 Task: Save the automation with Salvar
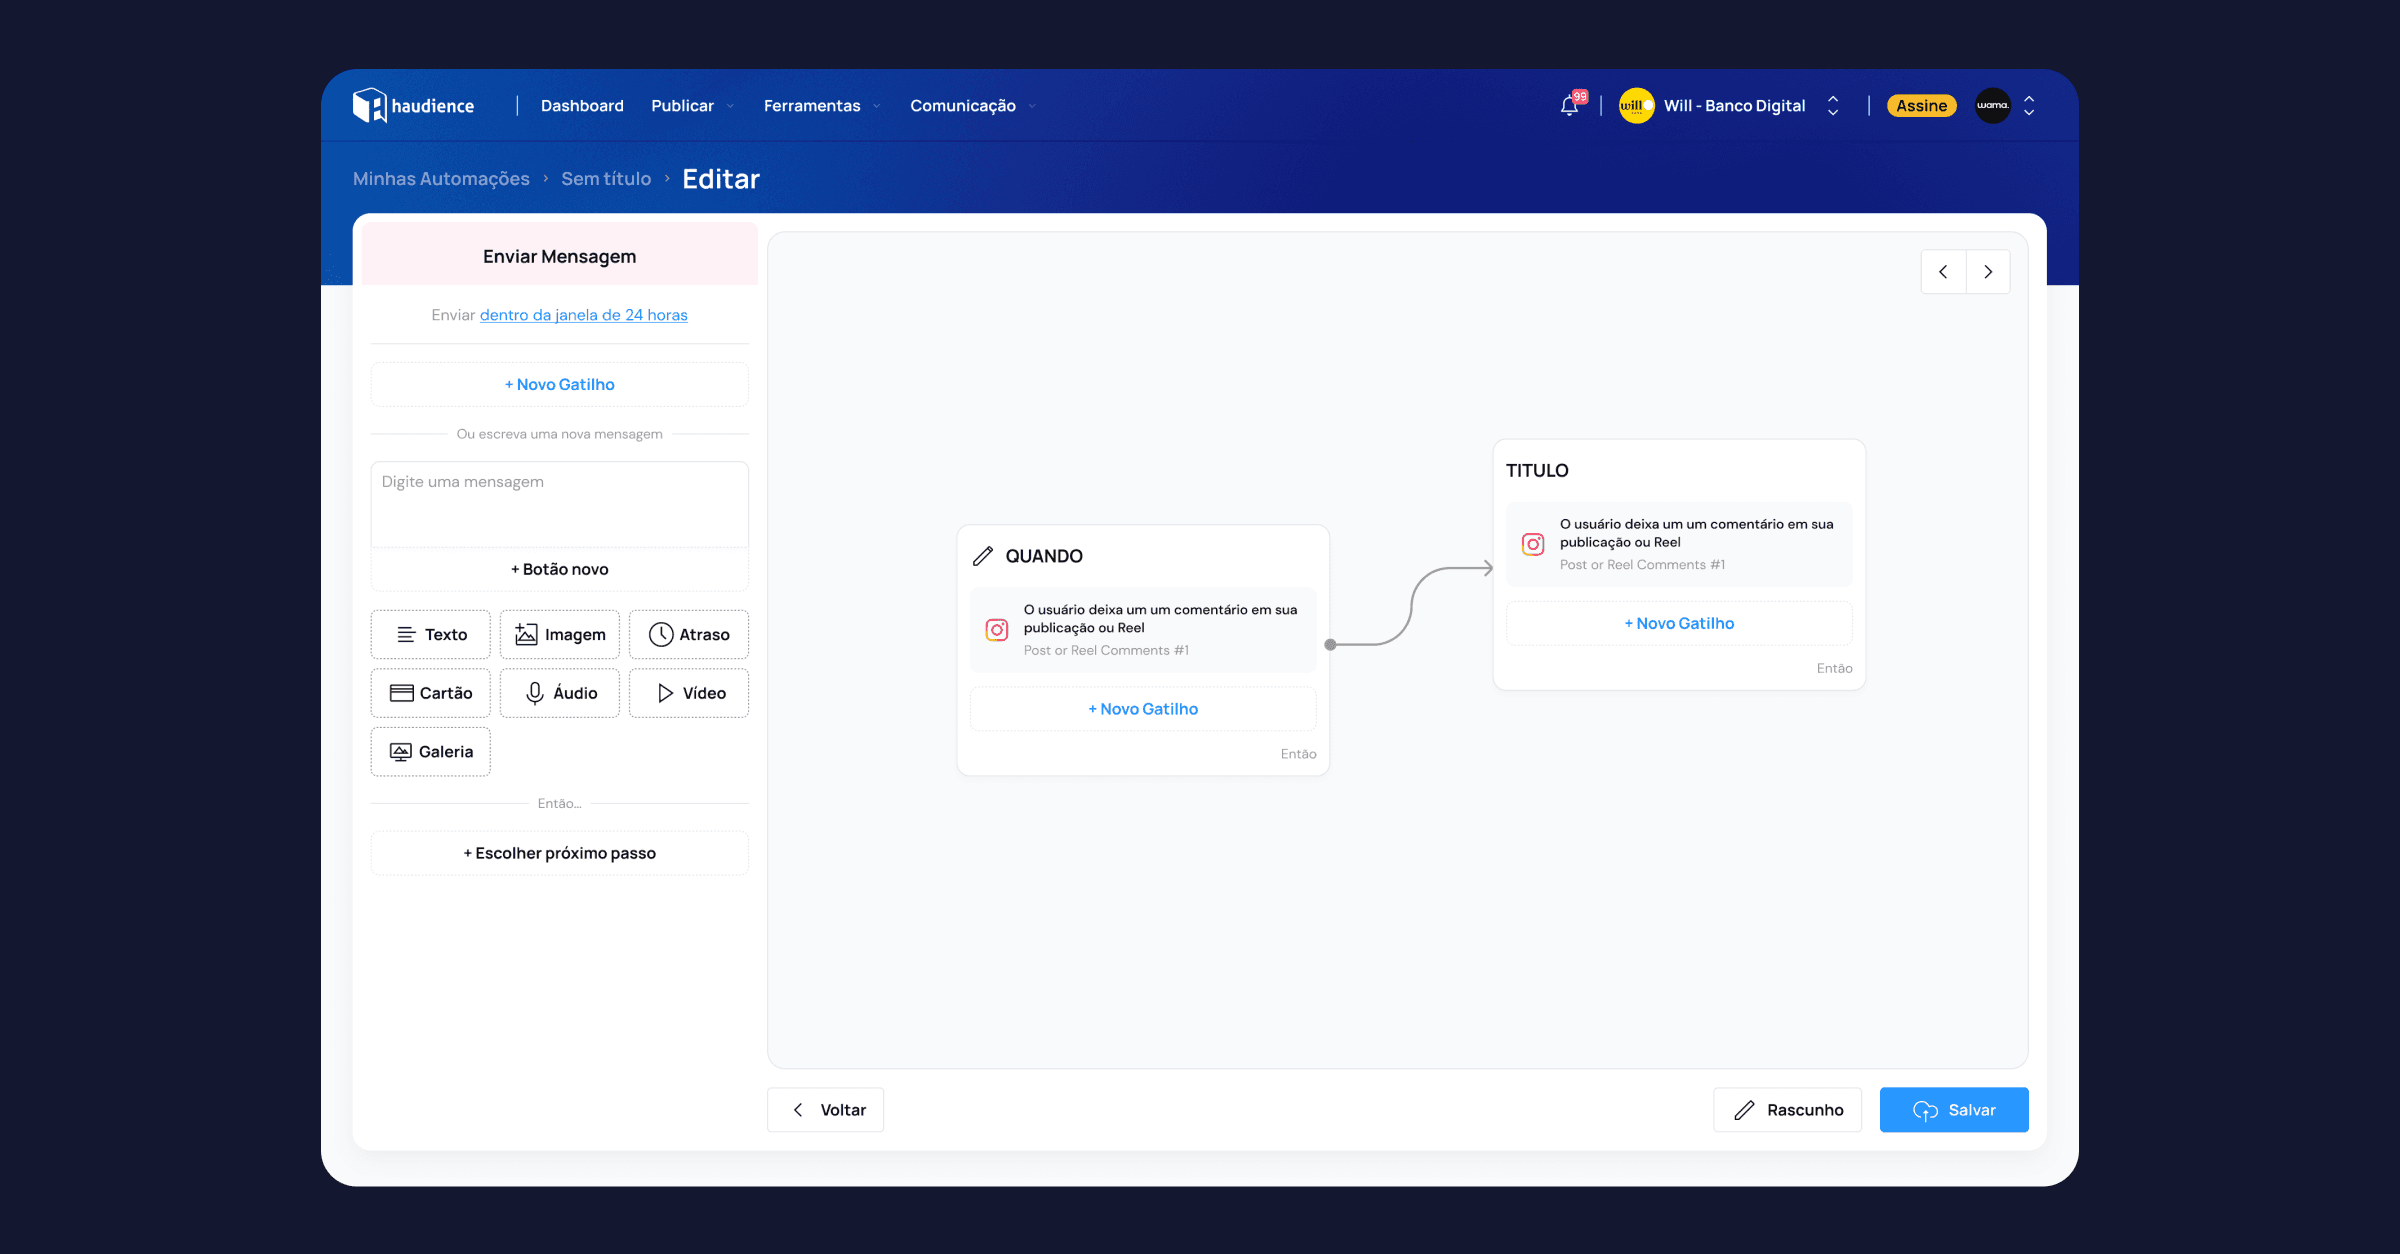click(1953, 1110)
